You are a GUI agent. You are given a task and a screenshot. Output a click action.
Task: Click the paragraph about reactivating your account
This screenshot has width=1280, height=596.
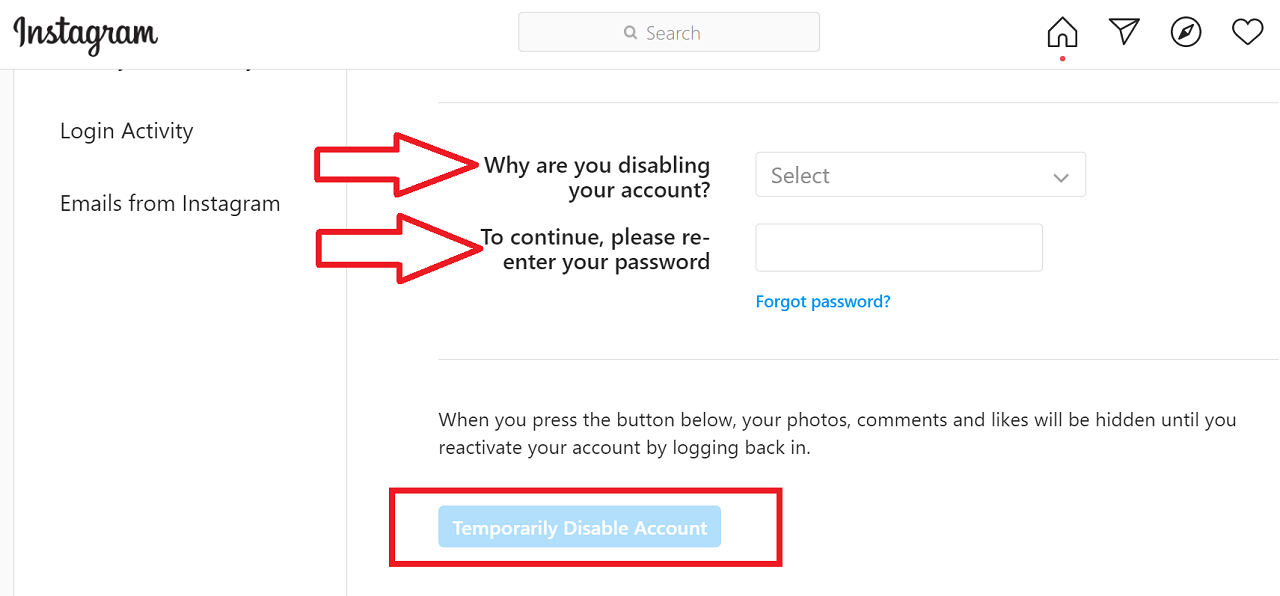(x=838, y=433)
